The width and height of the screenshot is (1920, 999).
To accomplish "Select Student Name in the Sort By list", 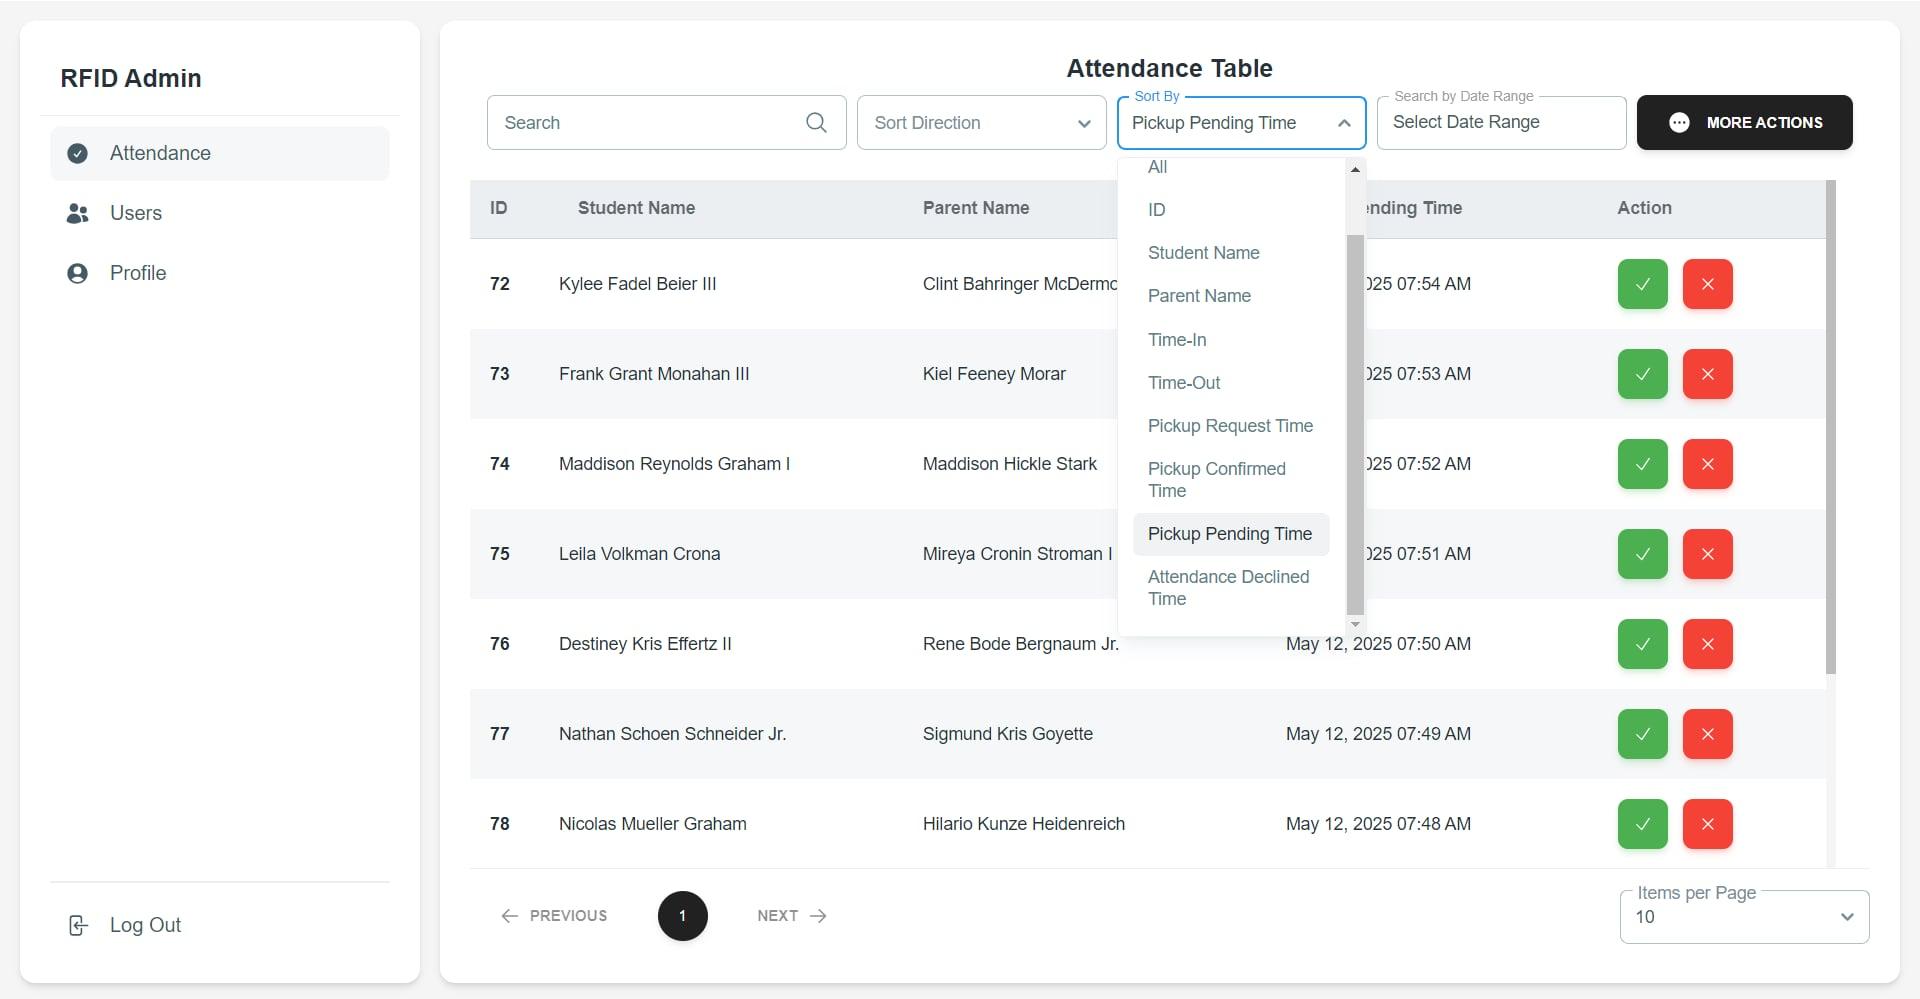I will click(1203, 252).
